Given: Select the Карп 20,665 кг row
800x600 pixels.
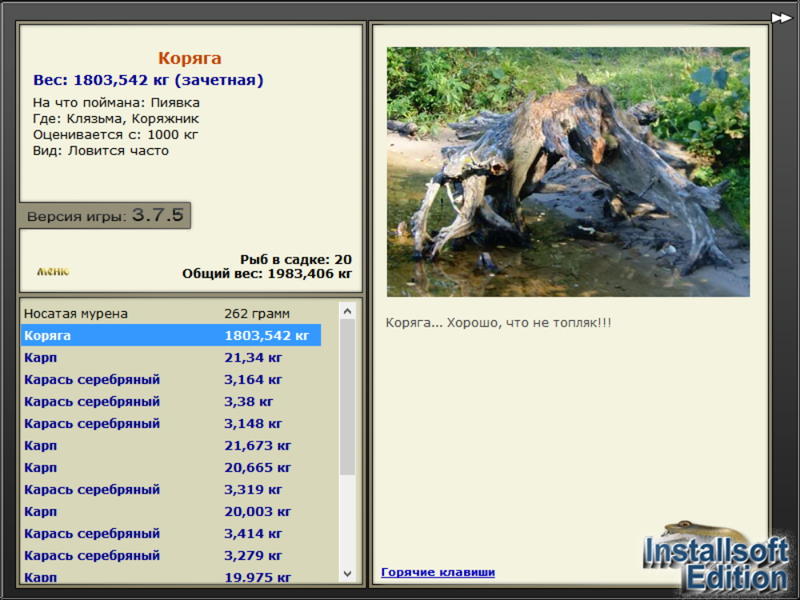Looking at the screenshot, I should pos(171,467).
